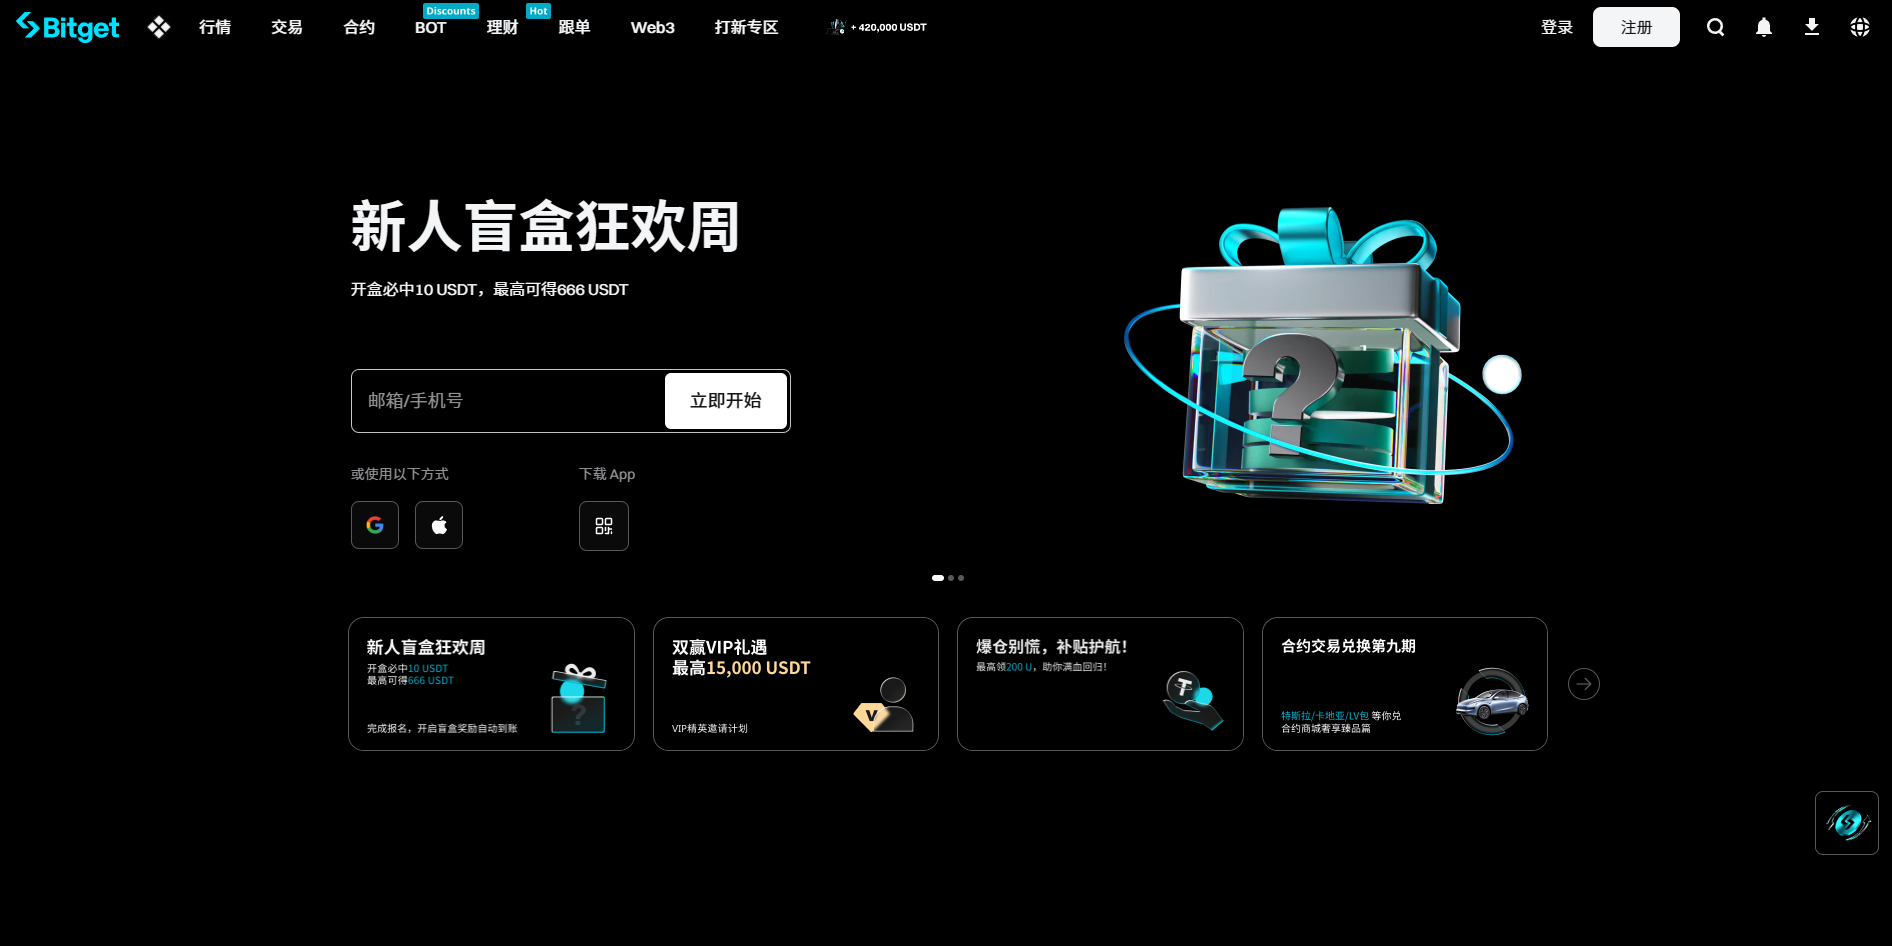Viewport: 1892px width, 946px height.
Task: Open the support chat floating icon
Action: pyautogui.click(x=1847, y=823)
